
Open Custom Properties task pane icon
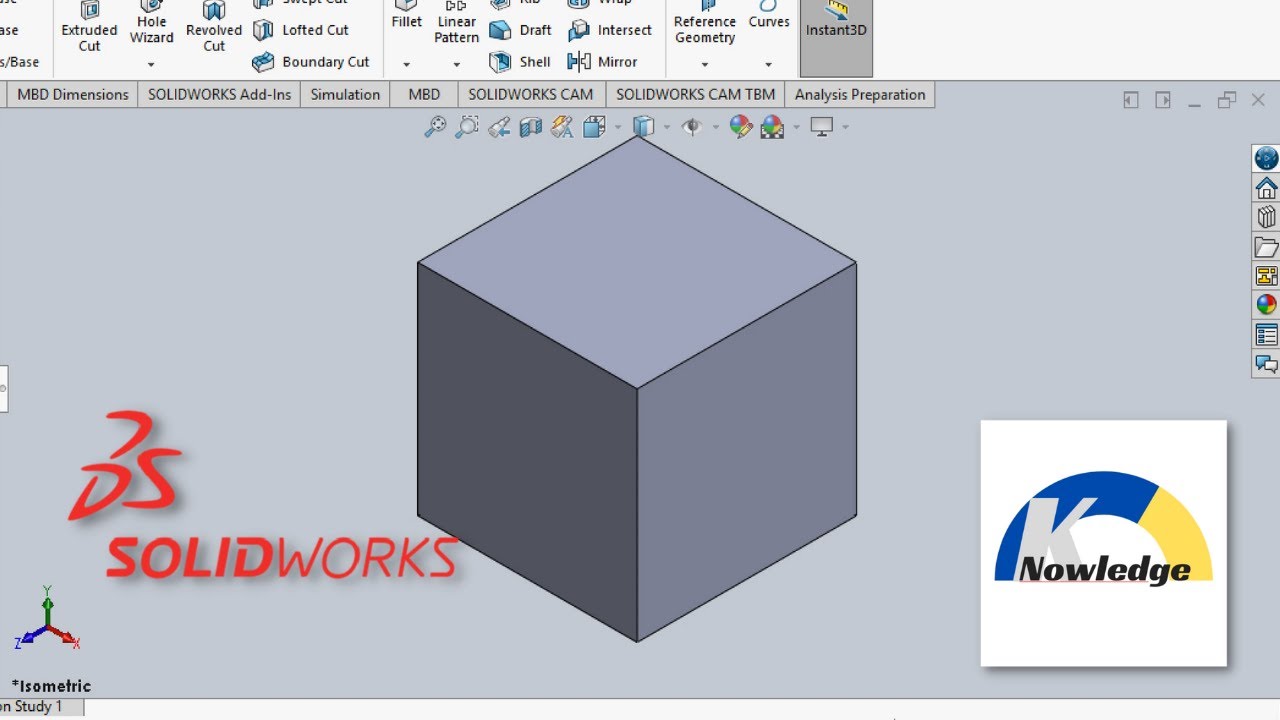click(x=1266, y=334)
